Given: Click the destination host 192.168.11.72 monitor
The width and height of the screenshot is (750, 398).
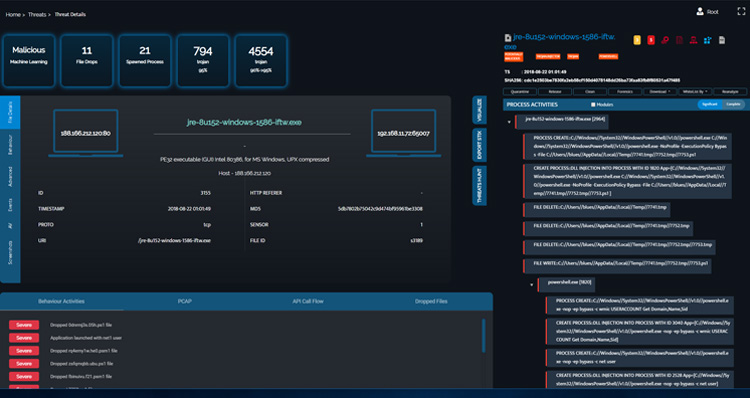Looking at the screenshot, I should [403, 133].
